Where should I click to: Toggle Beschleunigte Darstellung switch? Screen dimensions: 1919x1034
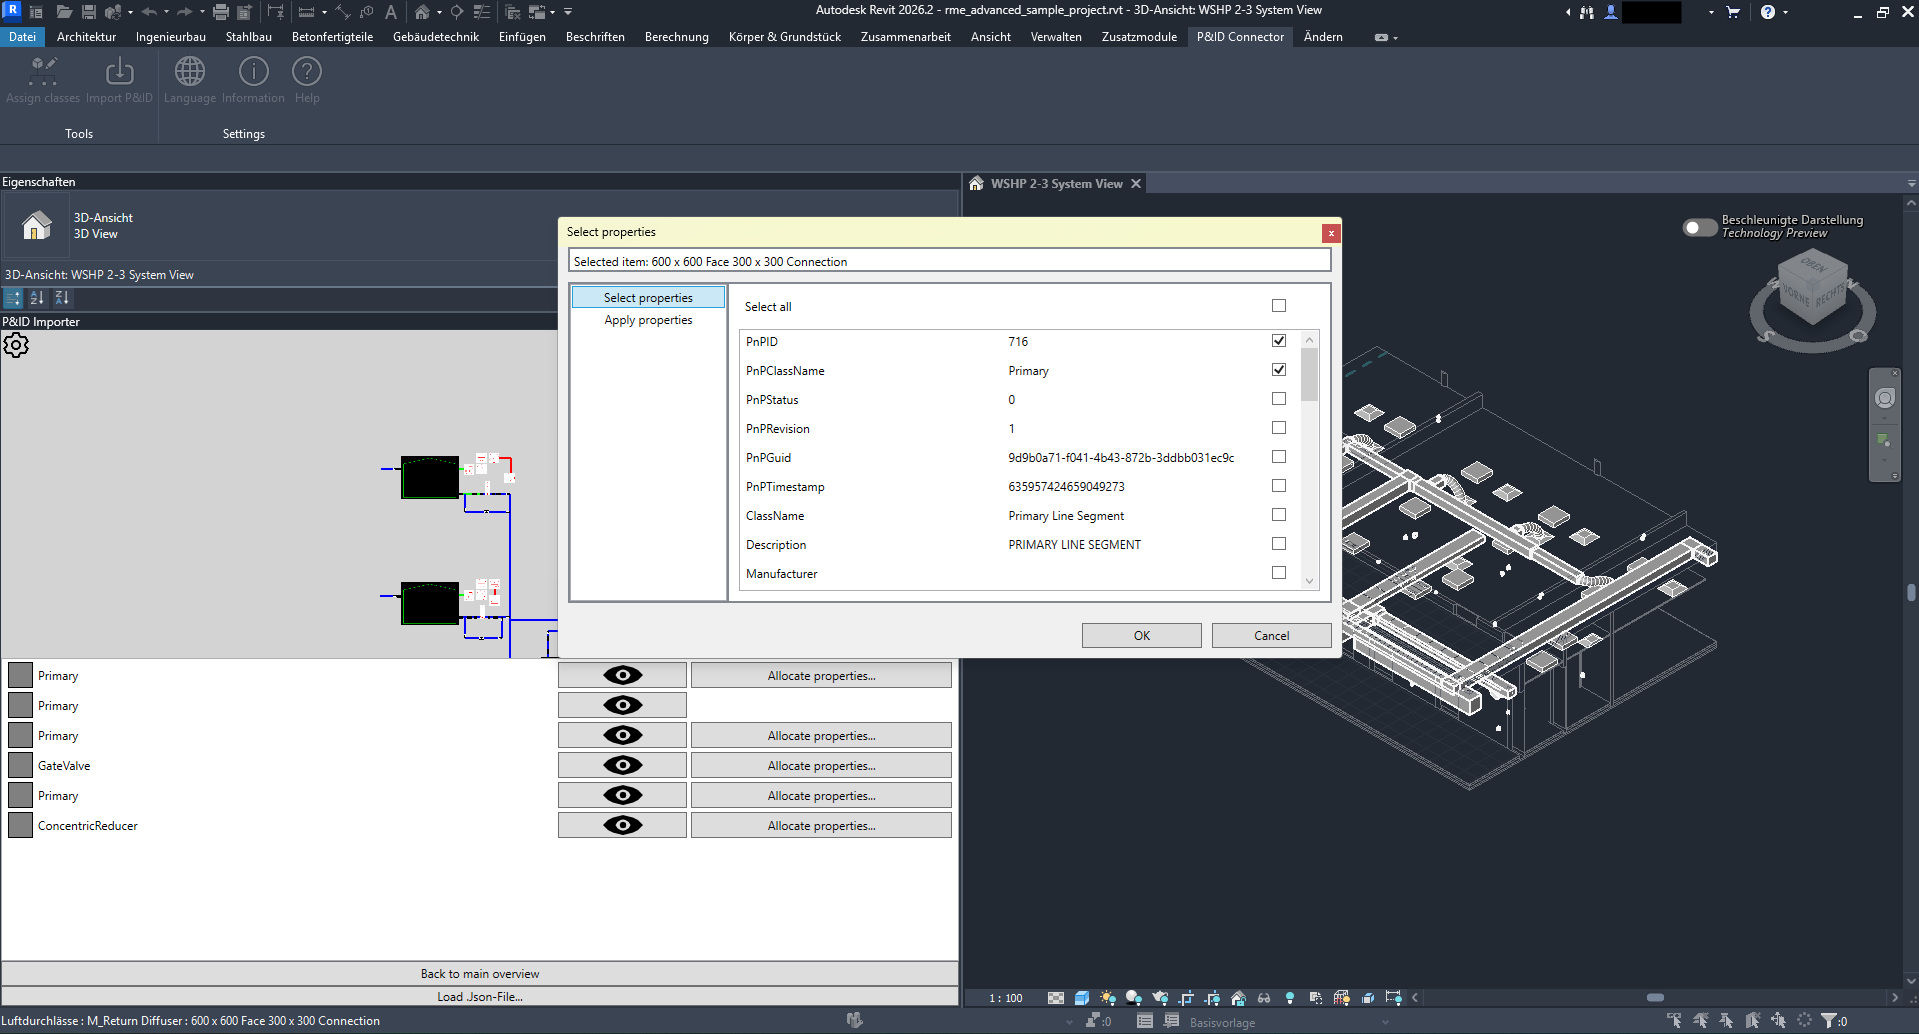1698,227
